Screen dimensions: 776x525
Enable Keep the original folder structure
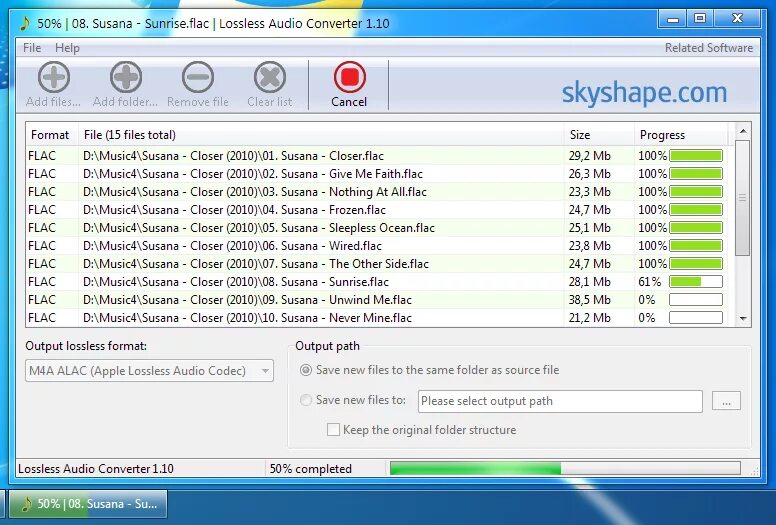[333, 430]
